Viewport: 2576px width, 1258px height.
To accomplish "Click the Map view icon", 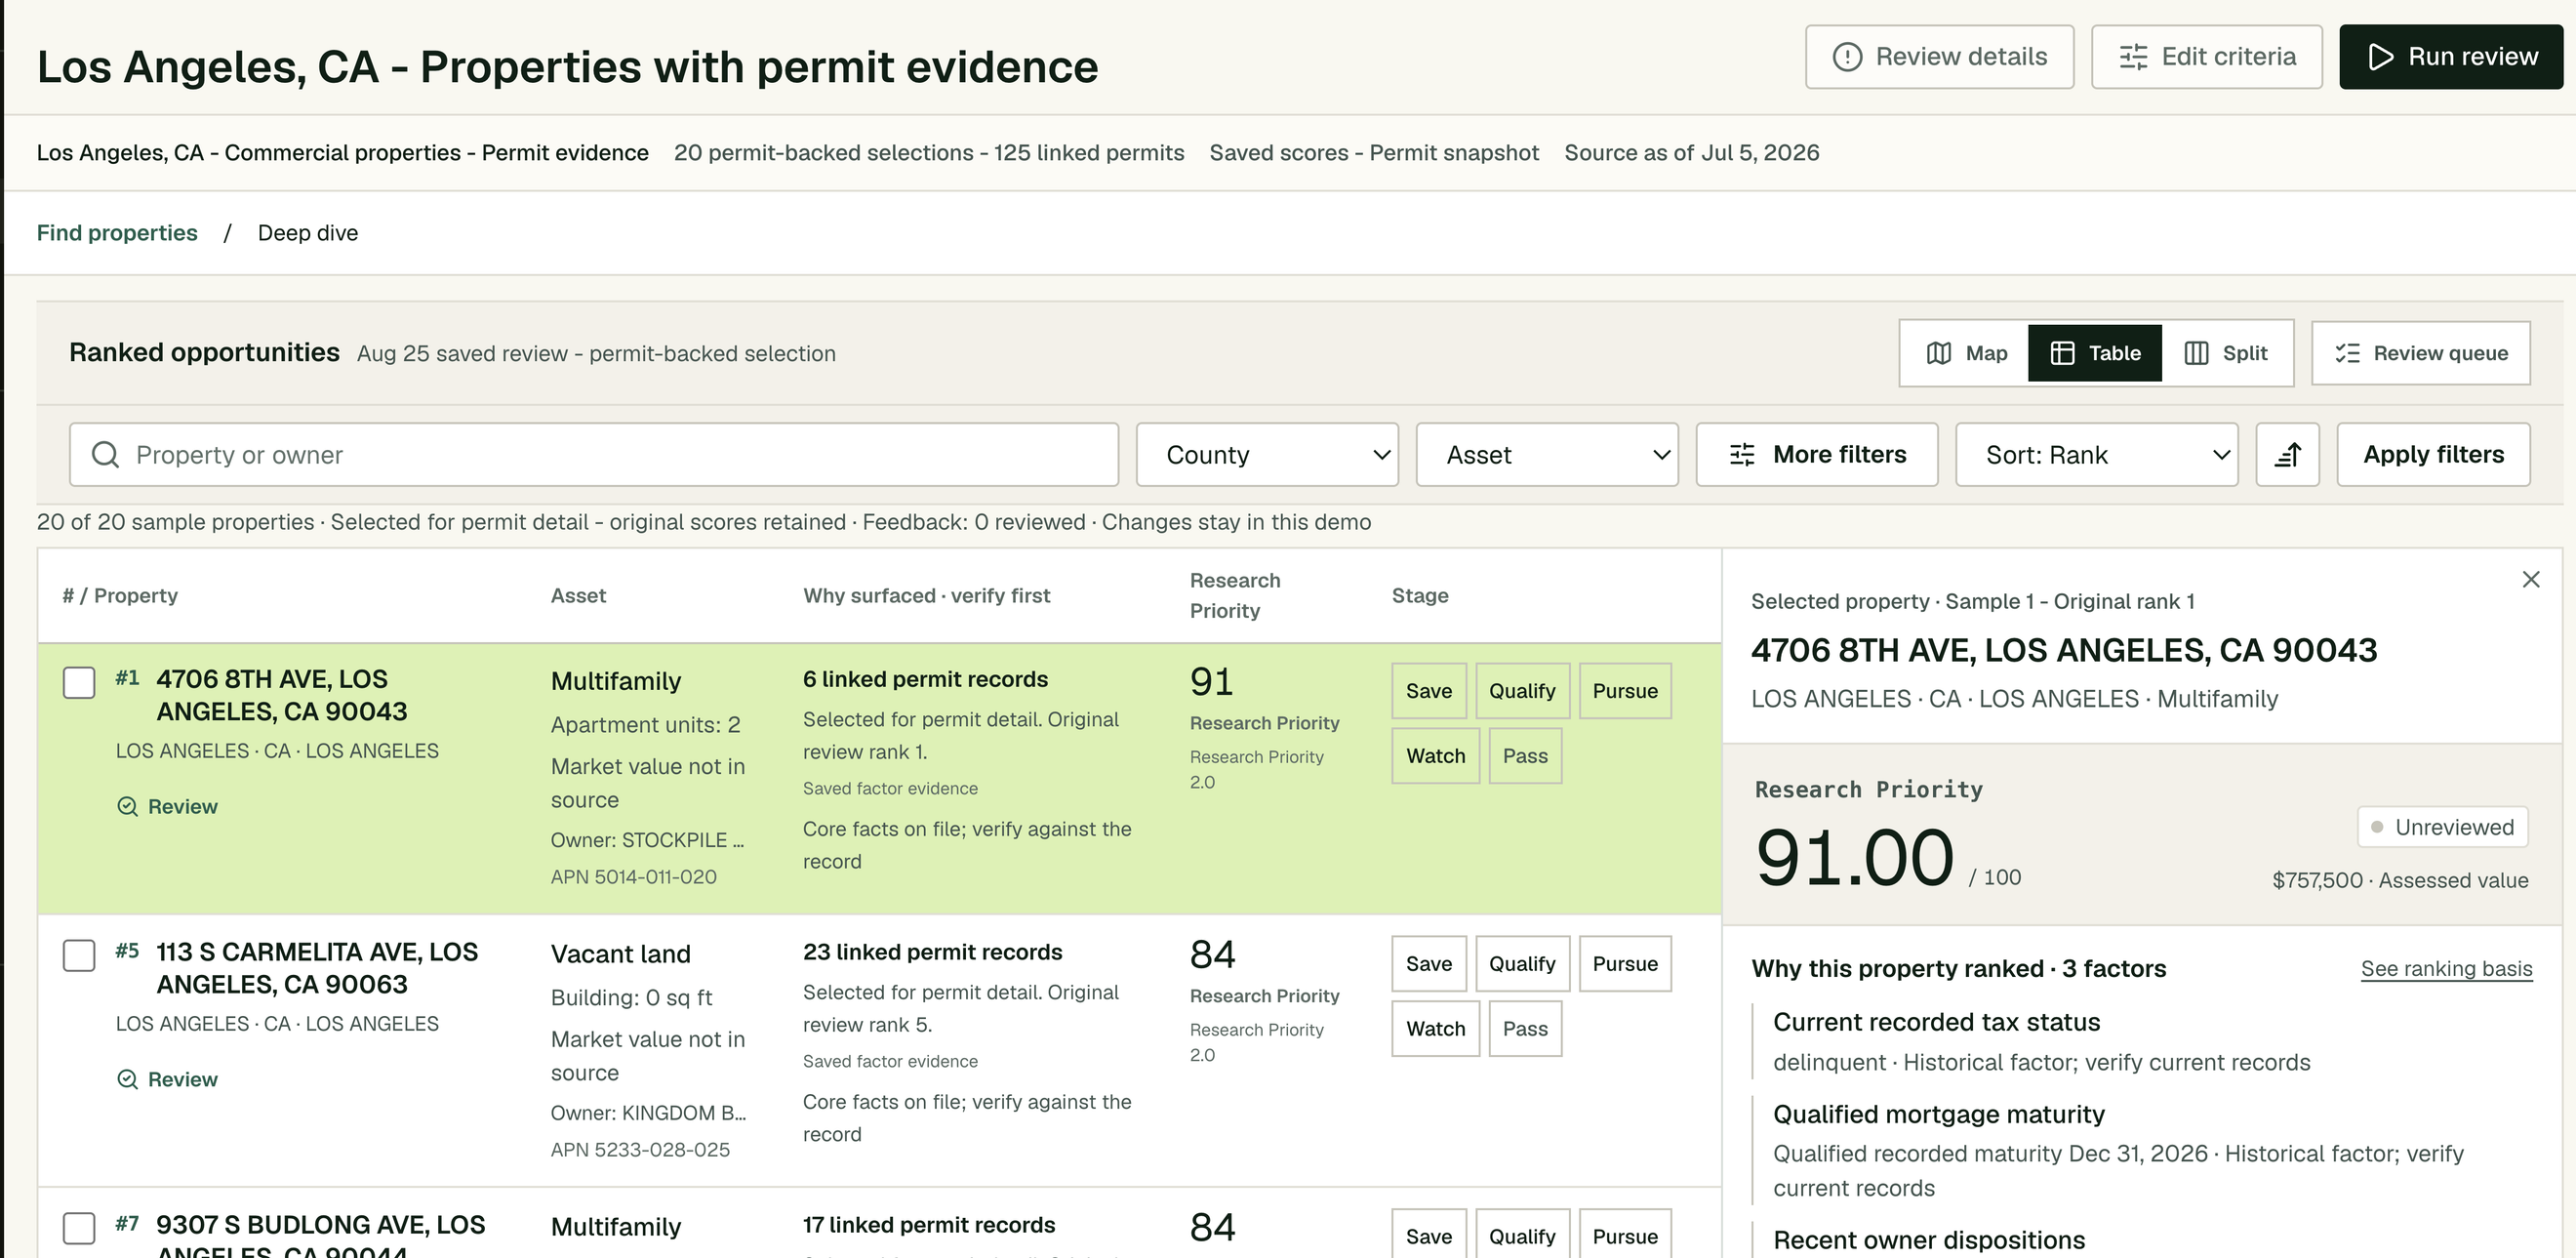I will coord(1939,353).
